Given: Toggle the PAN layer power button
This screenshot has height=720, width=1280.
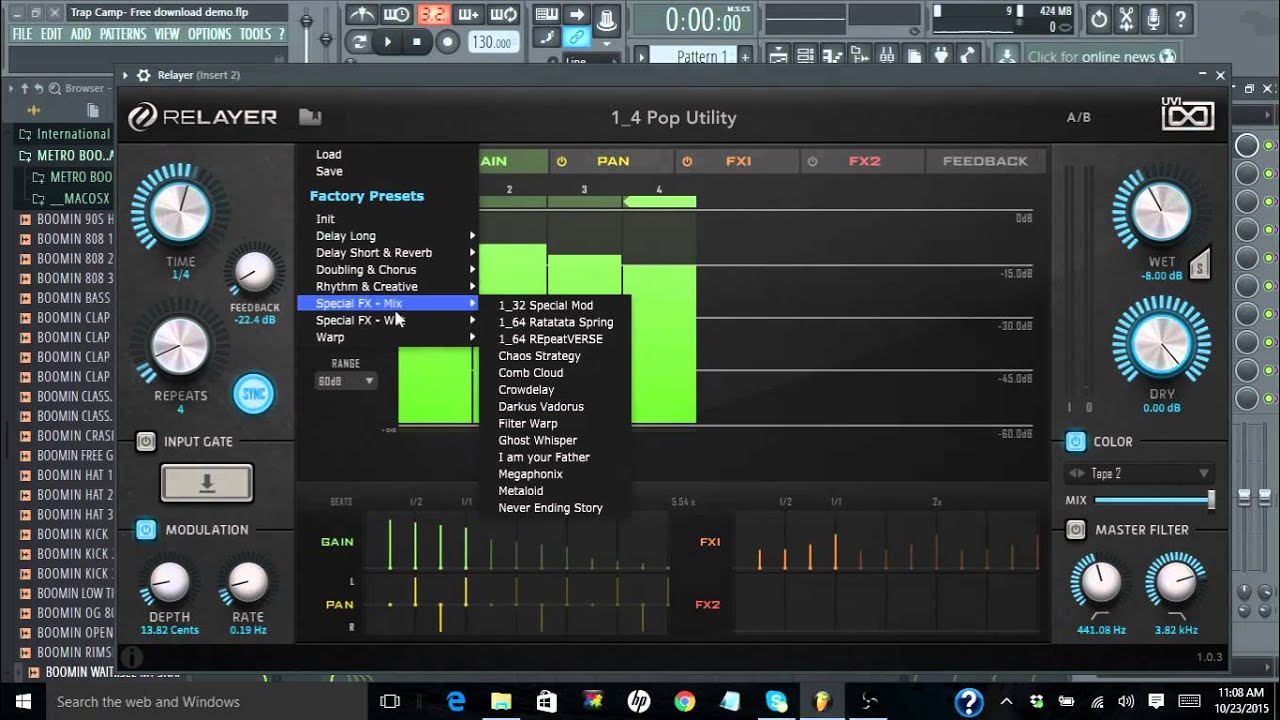Looking at the screenshot, I should pyautogui.click(x=562, y=161).
